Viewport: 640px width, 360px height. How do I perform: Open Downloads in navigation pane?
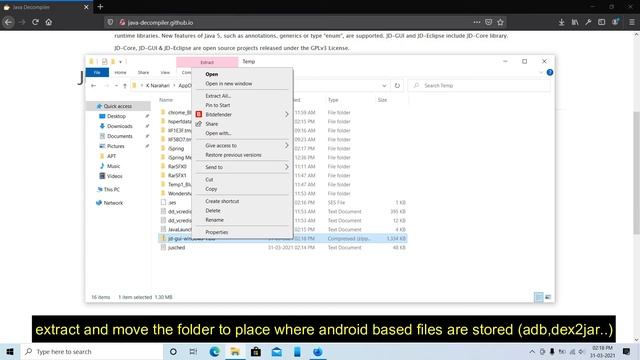(120, 126)
